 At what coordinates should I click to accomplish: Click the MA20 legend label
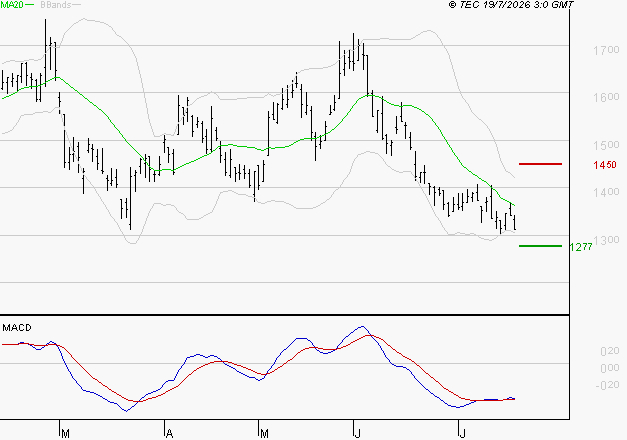pyautogui.click(x=11, y=4)
